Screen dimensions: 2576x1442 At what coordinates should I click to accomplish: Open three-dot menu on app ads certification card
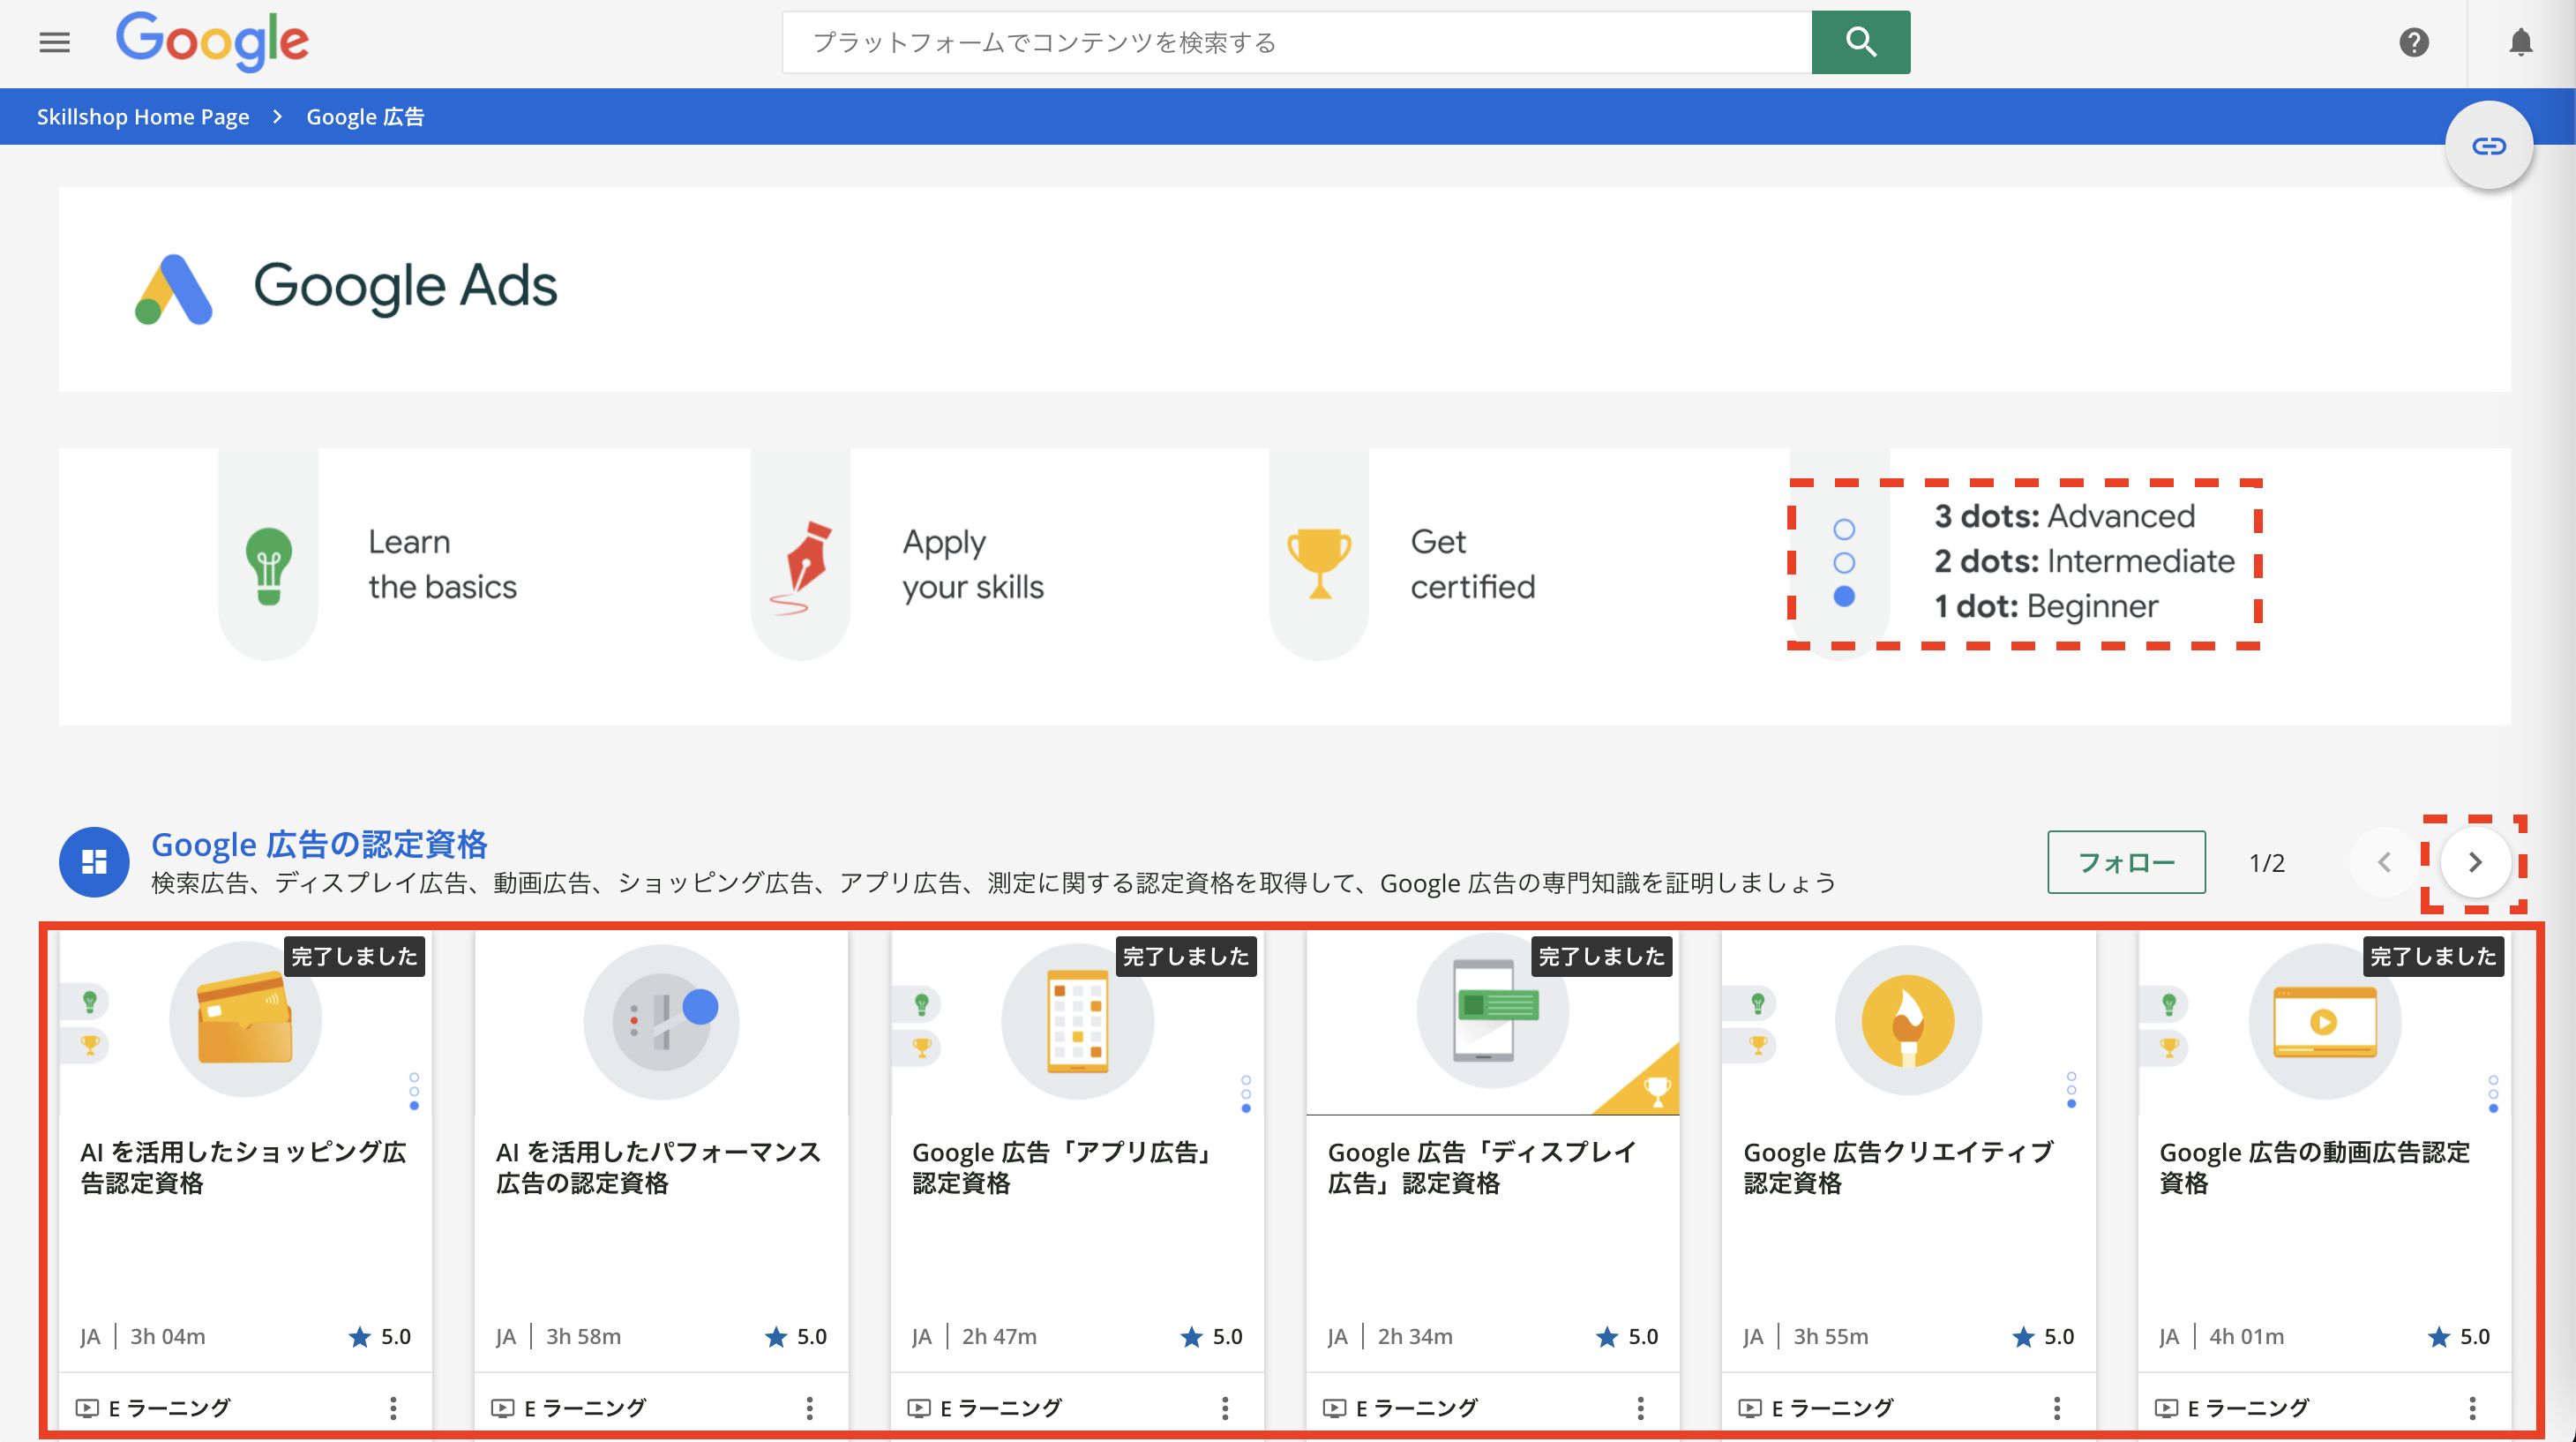(1225, 1408)
